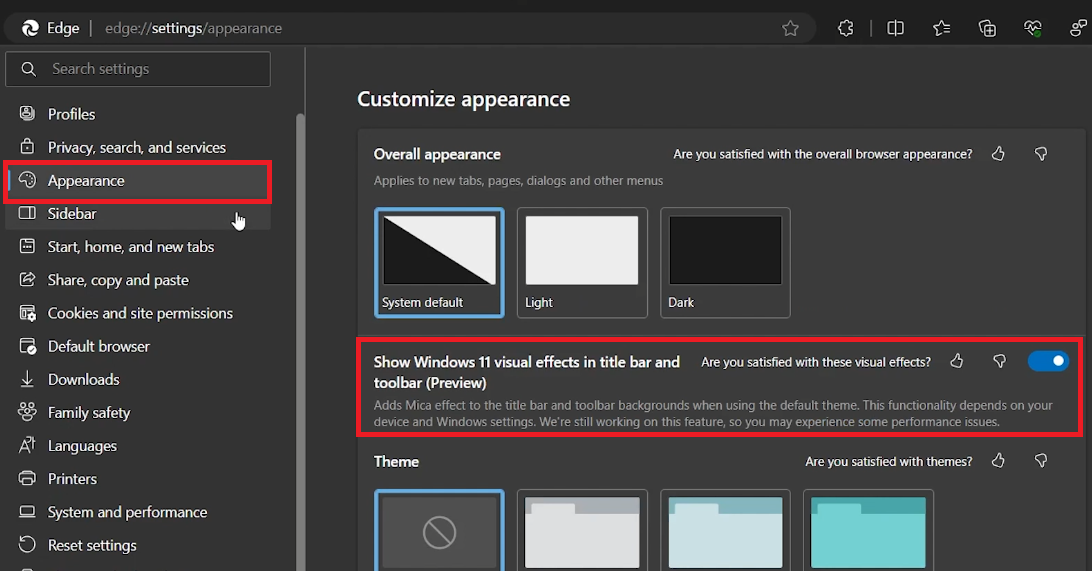
Task: Disable Windows 11 visual effects toggle
Action: pos(1047,361)
